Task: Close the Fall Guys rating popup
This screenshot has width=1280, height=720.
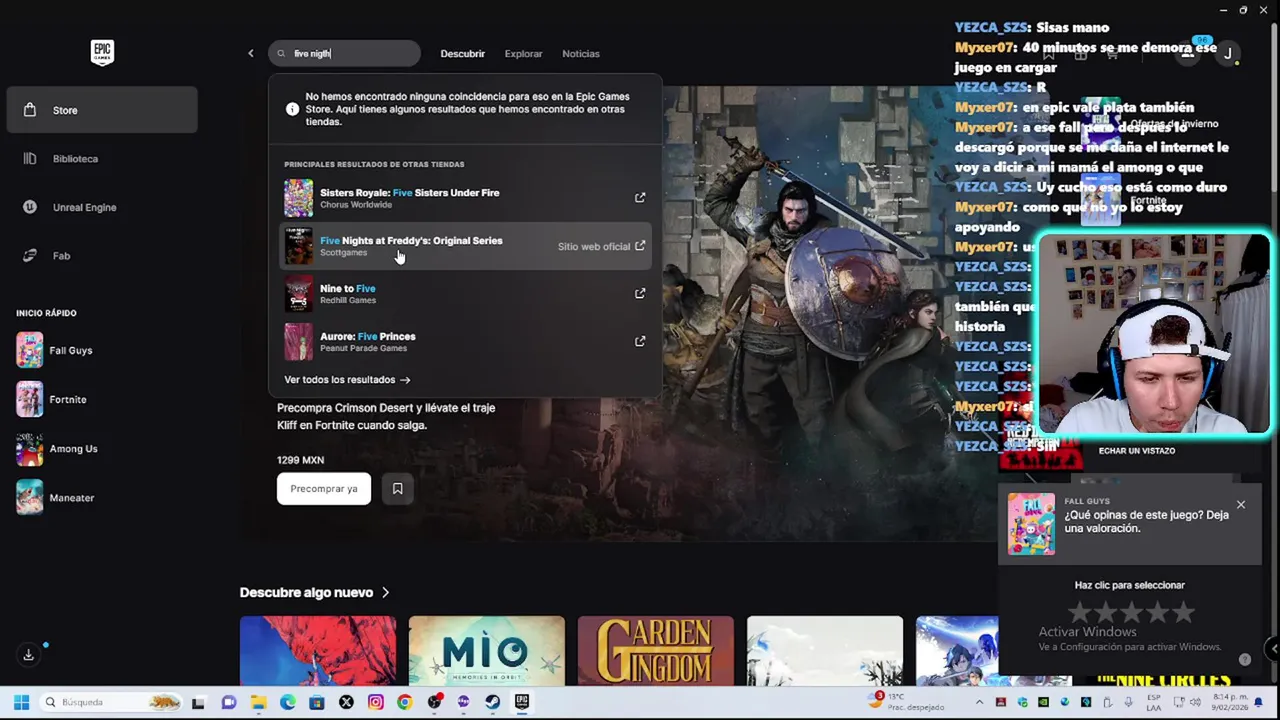Action: pyautogui.click(x=1241, y=505)
